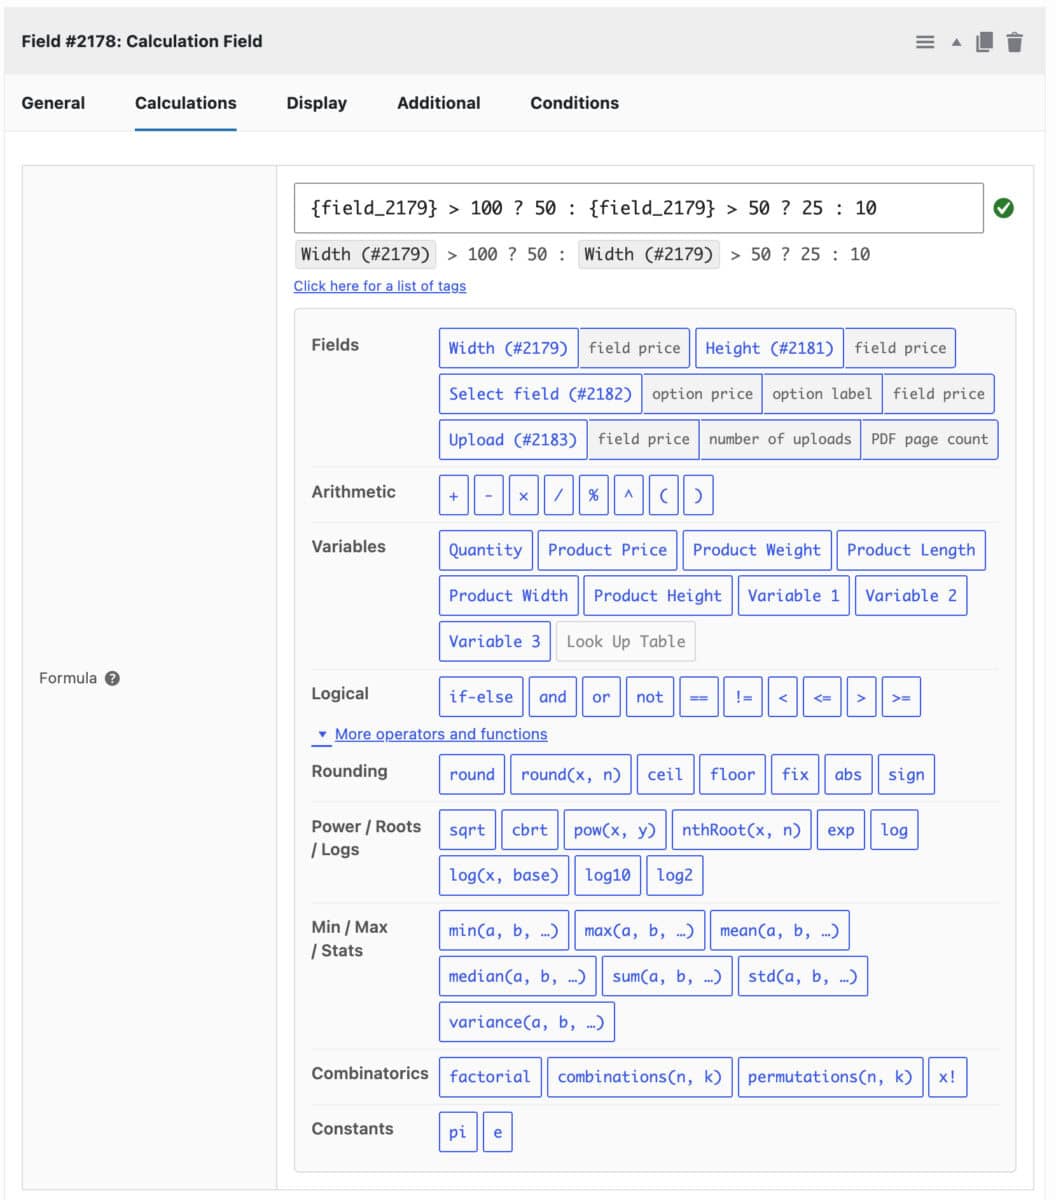
Task: Insert an opening parenthesis
Action: click(x=663, y=496)
